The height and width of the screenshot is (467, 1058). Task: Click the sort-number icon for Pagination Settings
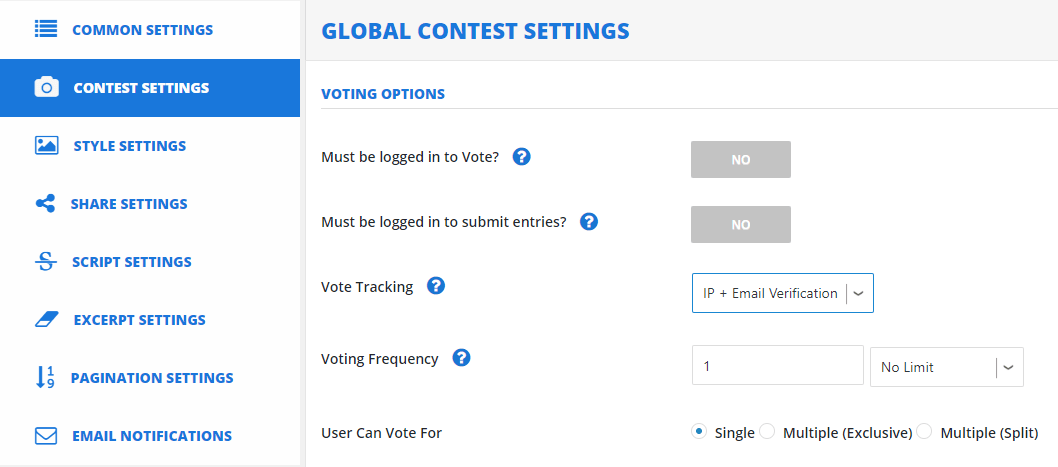point(45,378)
